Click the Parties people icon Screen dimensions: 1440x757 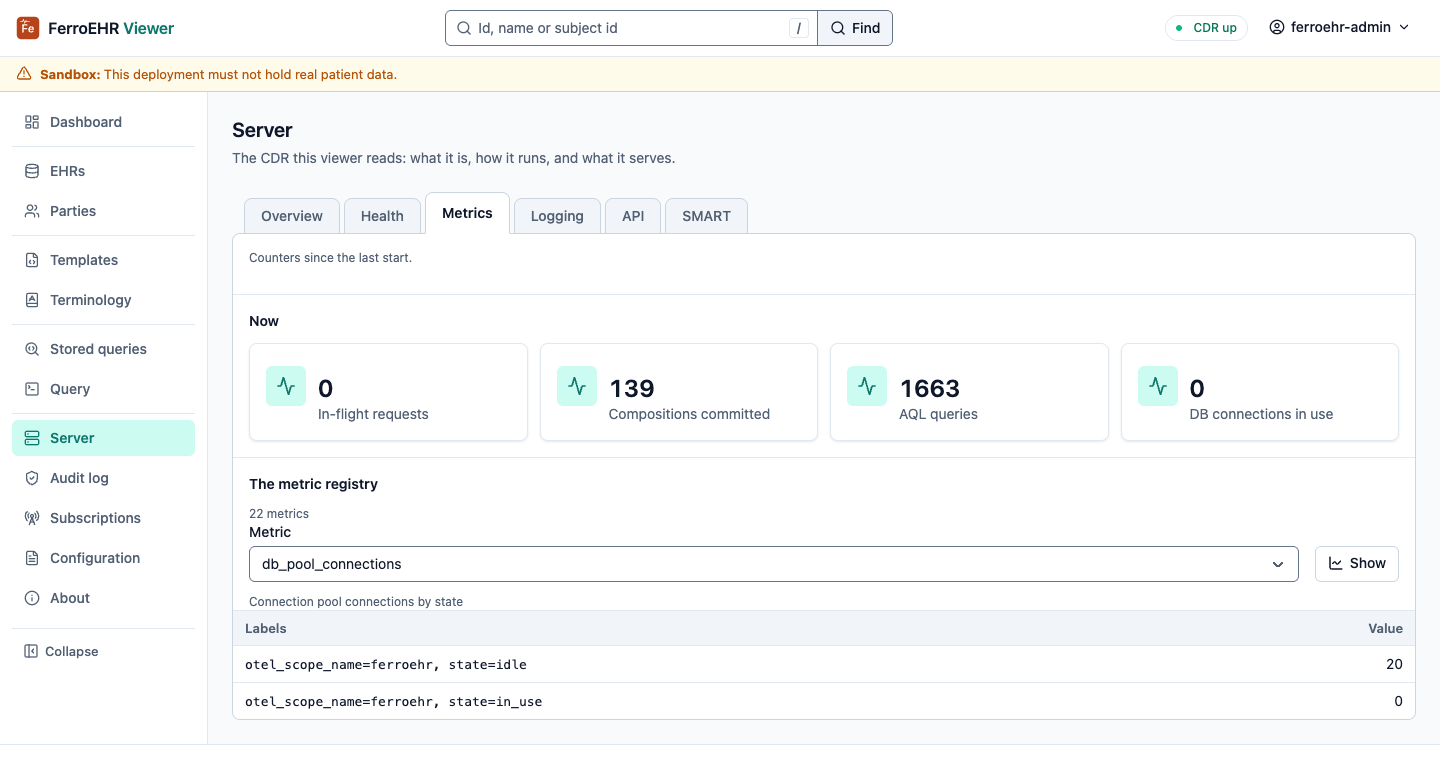[32, 211]
